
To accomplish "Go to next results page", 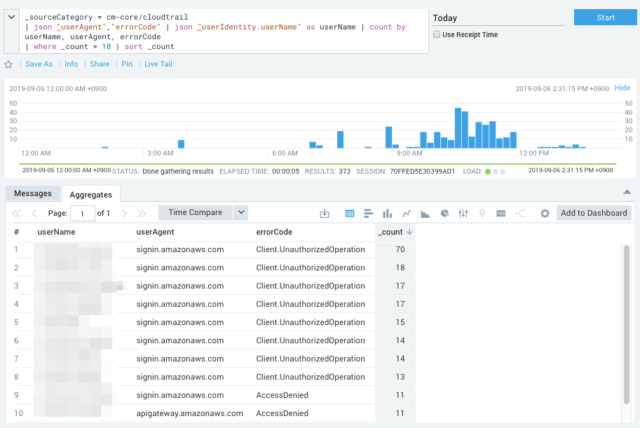I will (x=124, y=213).
